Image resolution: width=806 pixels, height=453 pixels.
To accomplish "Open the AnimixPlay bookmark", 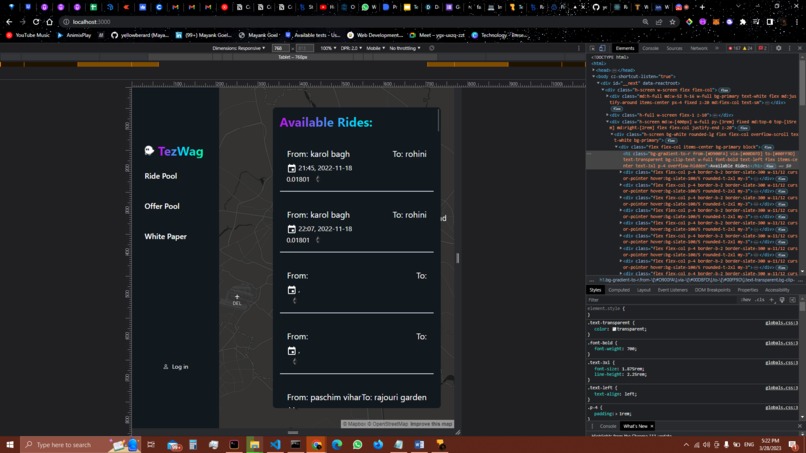I will pos(74,35).
